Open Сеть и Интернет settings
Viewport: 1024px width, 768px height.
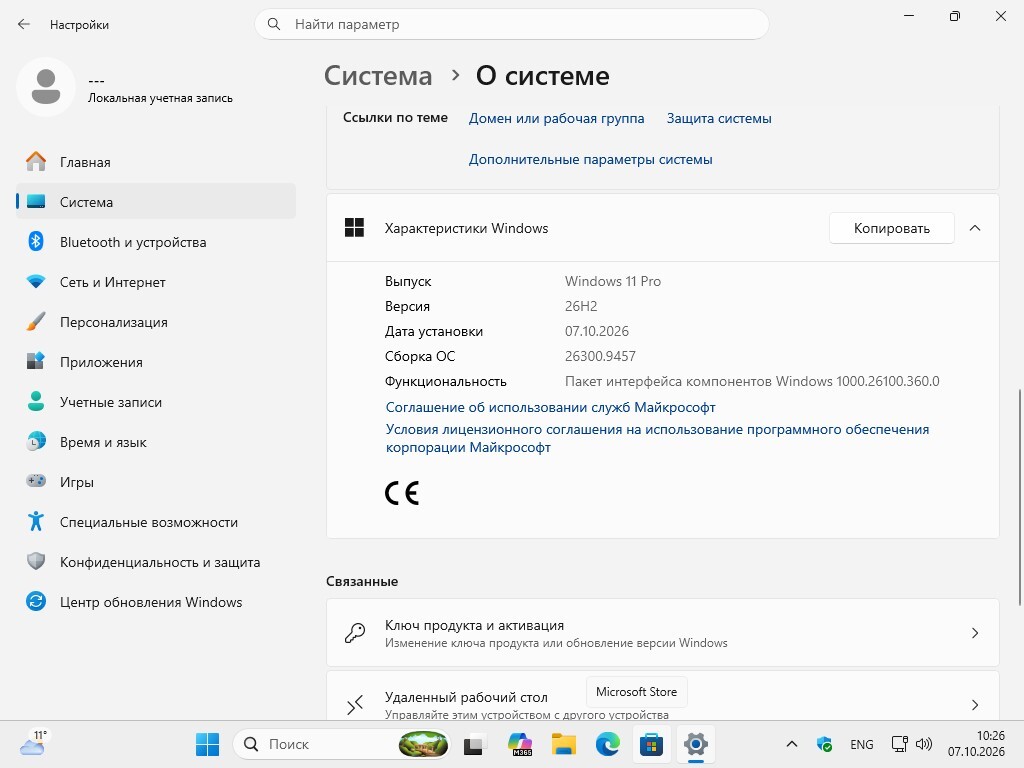click(155, 282)
